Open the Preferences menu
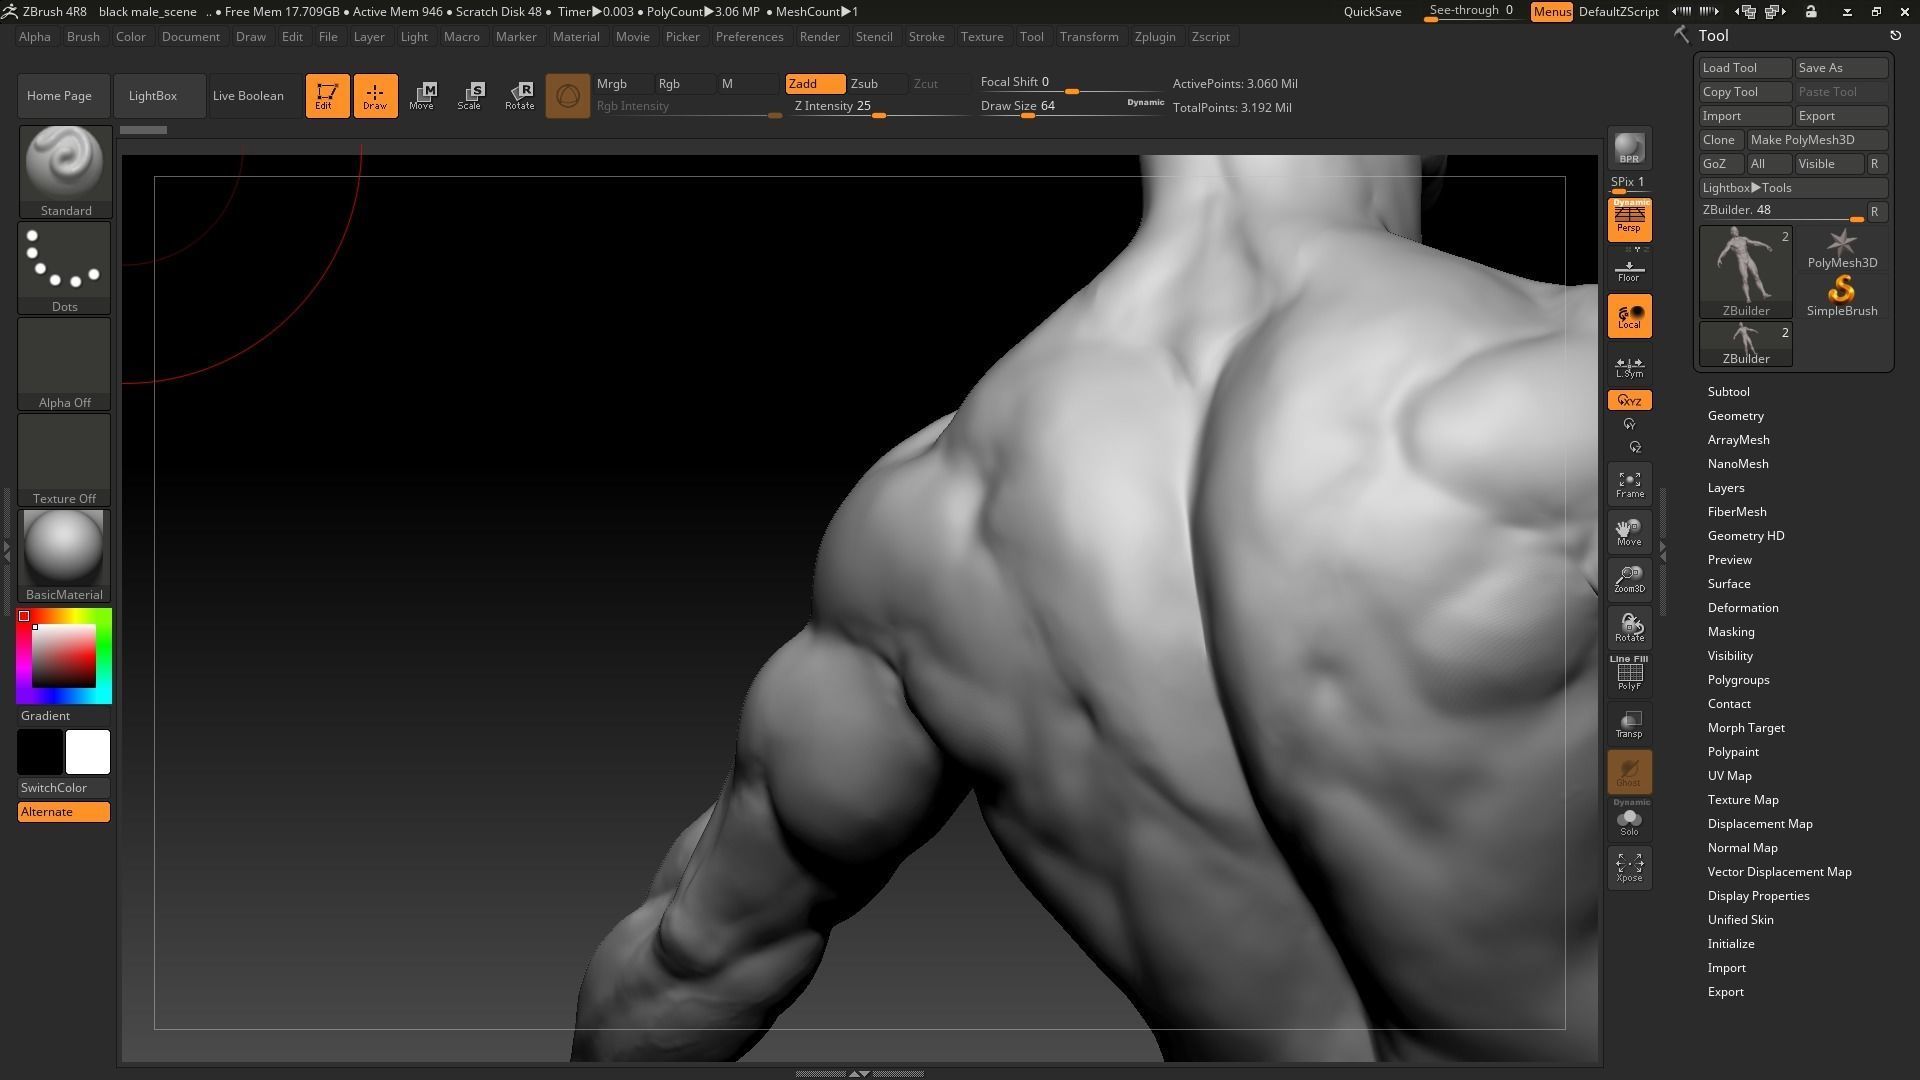The width and height of the screenshot is (1920, 1080). [x=750, y=36]
